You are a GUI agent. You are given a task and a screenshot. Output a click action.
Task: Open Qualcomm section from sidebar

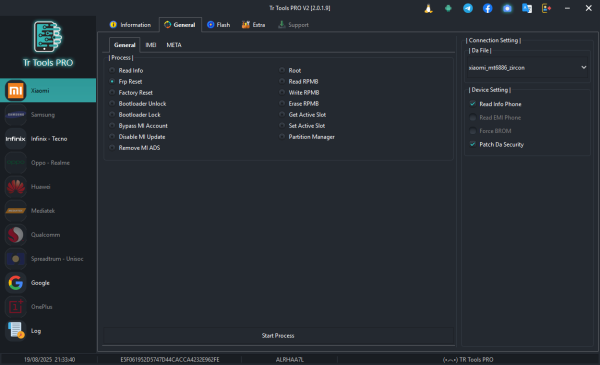(48, 235)
